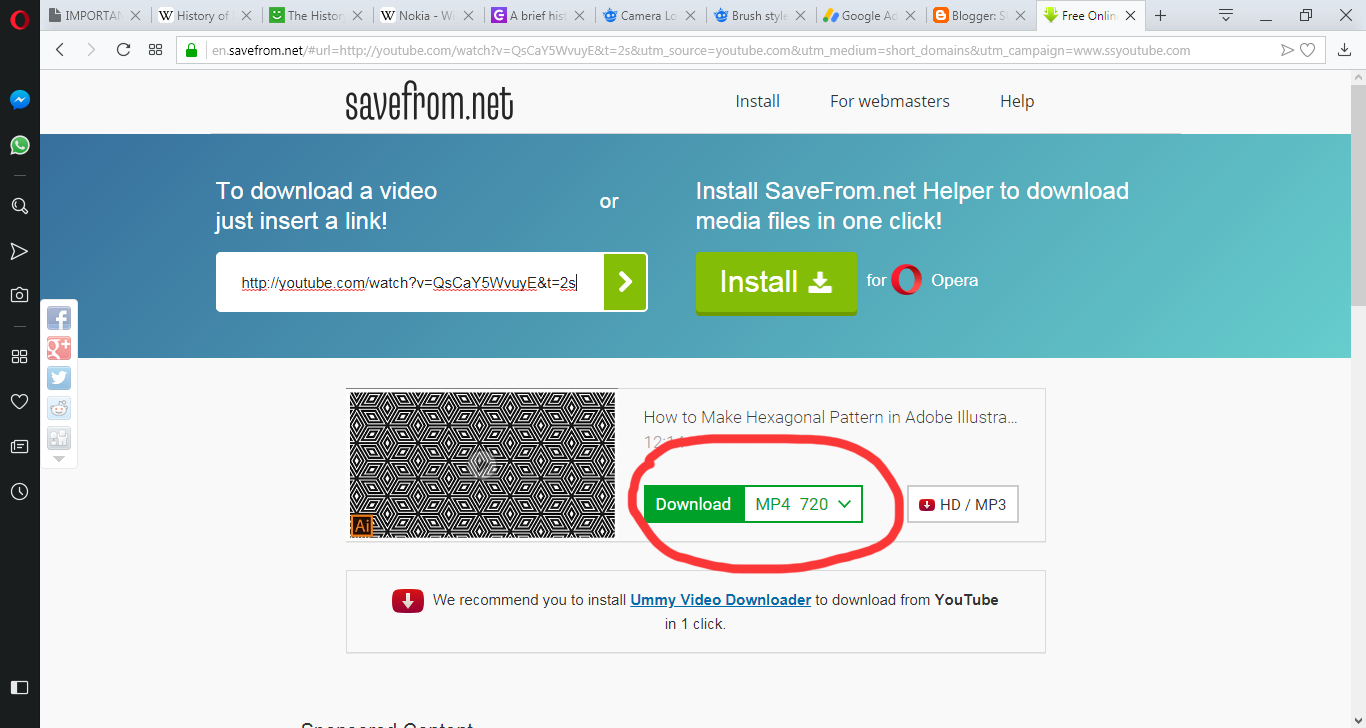Click the green Download button
Viewport: 1366px width, 728px height.
tap(693, 504)
